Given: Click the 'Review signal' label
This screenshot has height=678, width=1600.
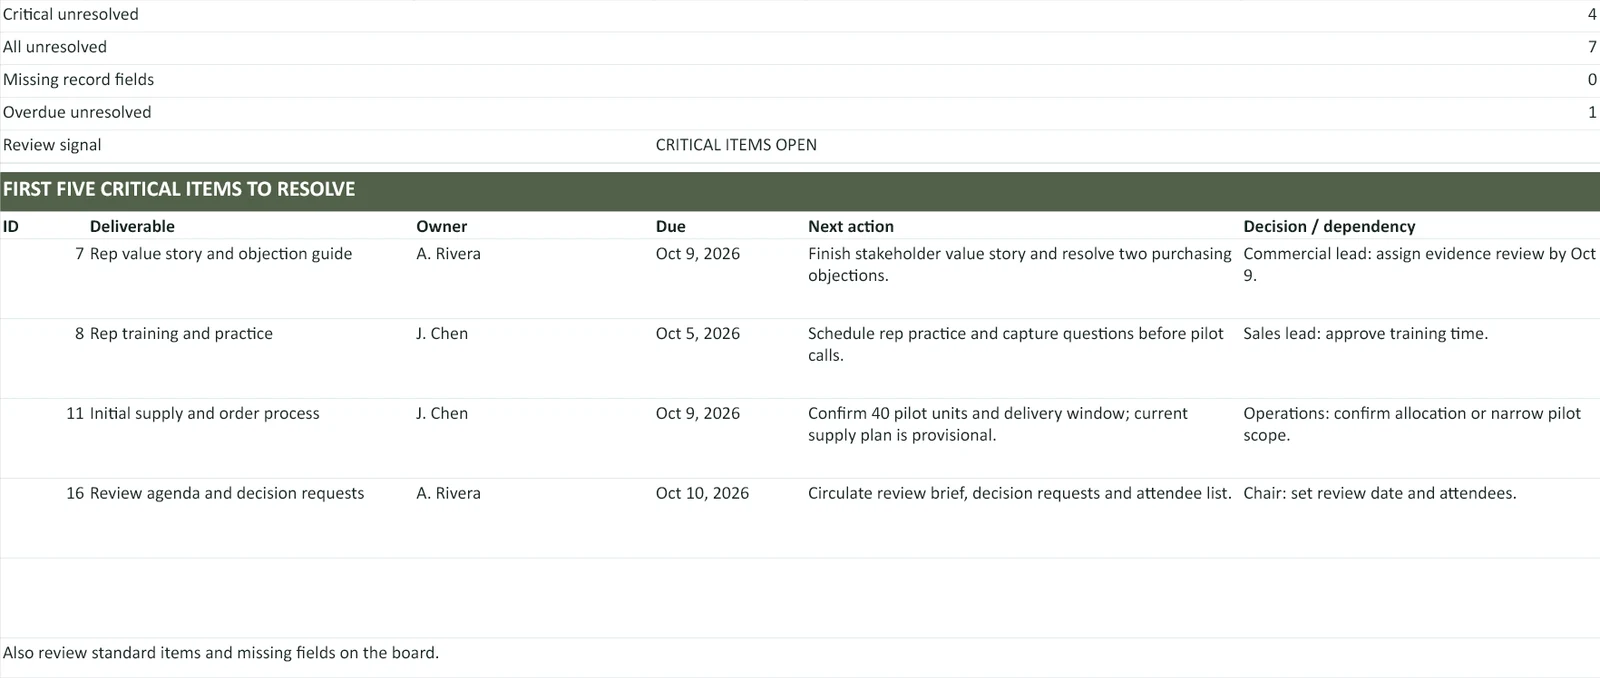Looking at the screenshot, I should [x=52, y=145].
